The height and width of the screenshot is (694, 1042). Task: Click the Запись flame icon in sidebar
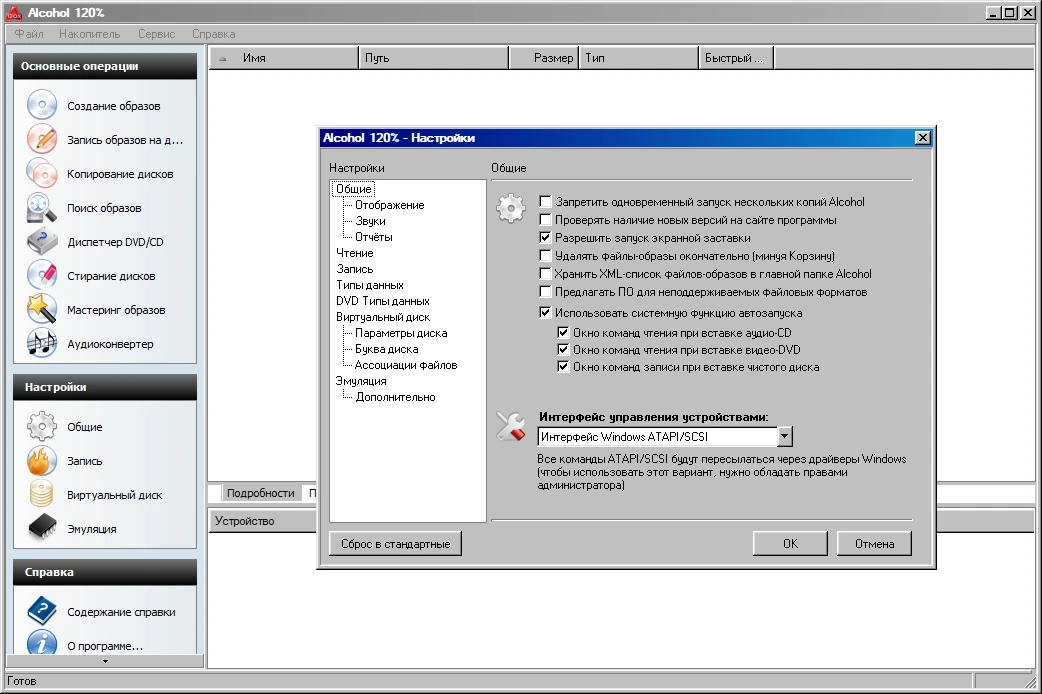click(42, 460)
